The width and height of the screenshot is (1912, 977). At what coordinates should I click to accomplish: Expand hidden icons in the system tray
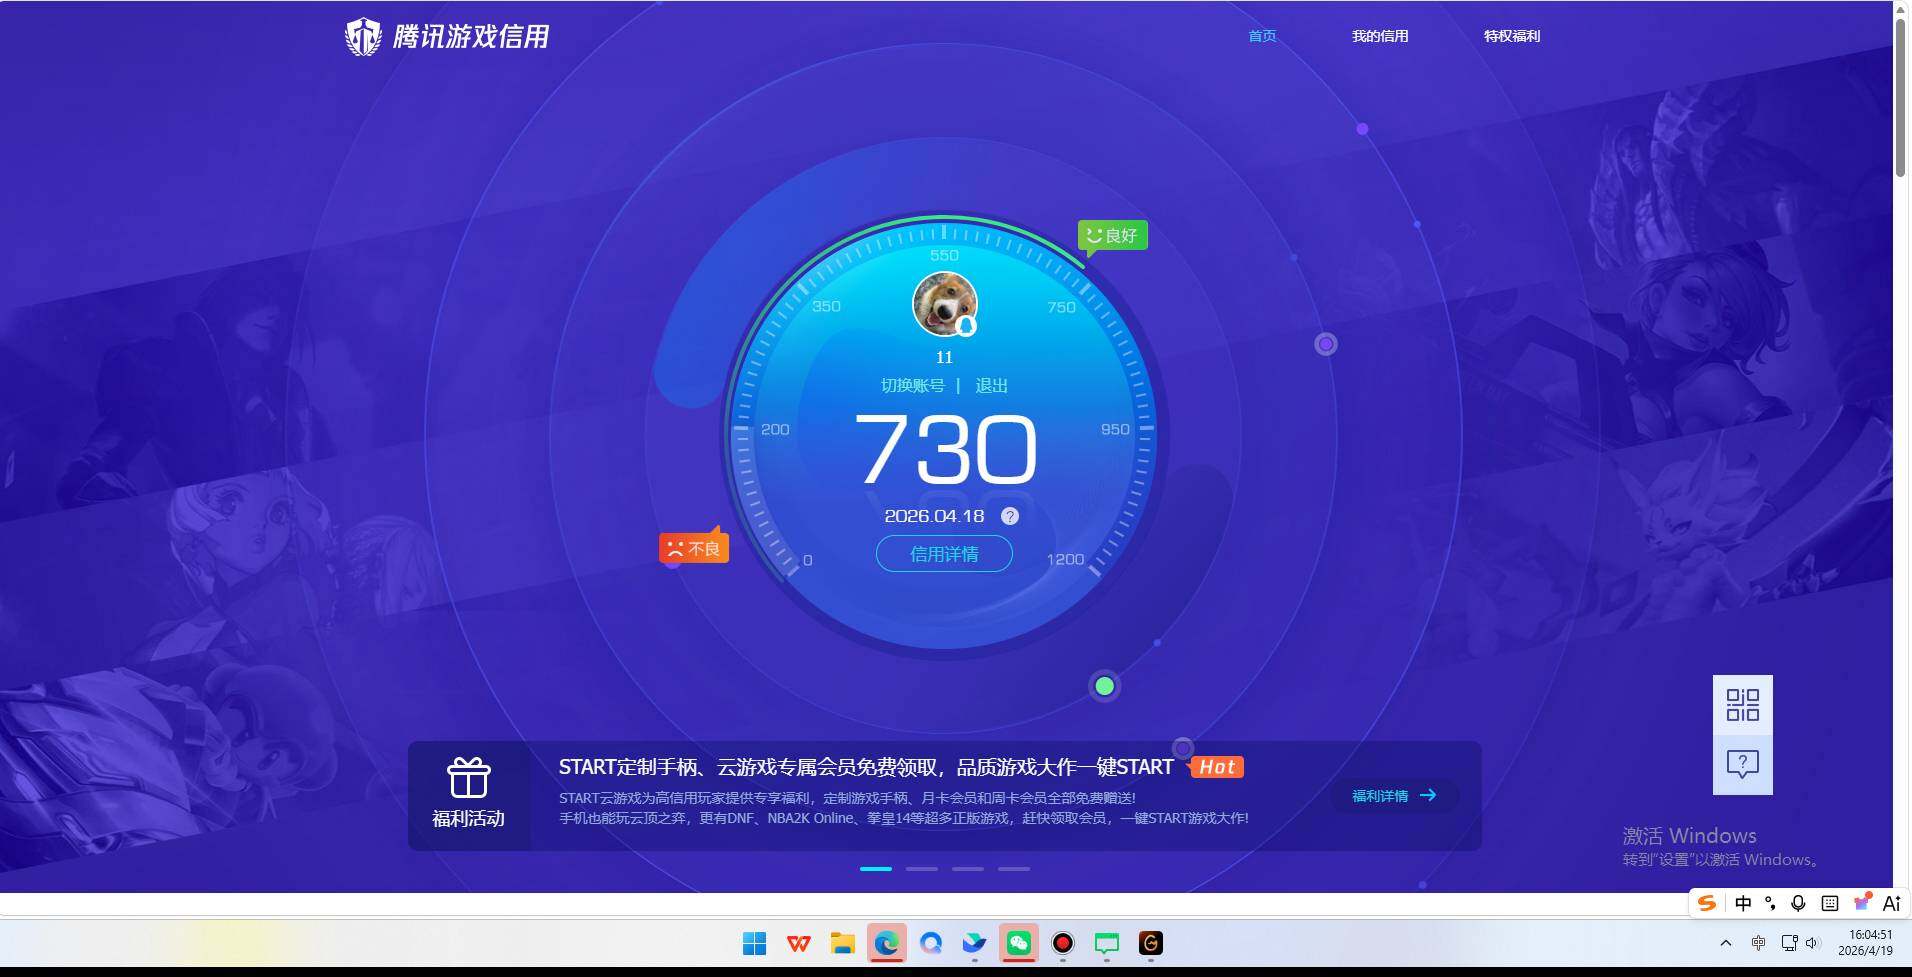tap(1723, 942)
